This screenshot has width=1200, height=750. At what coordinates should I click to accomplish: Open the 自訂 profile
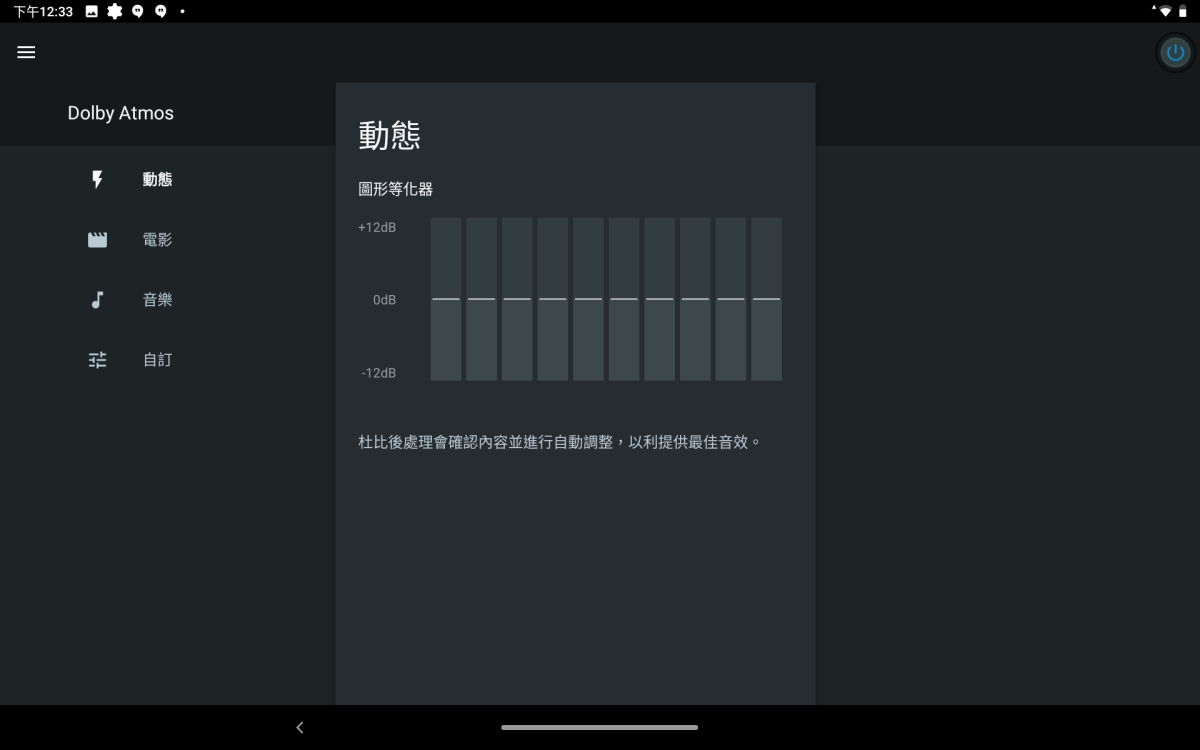pos(157,360)
